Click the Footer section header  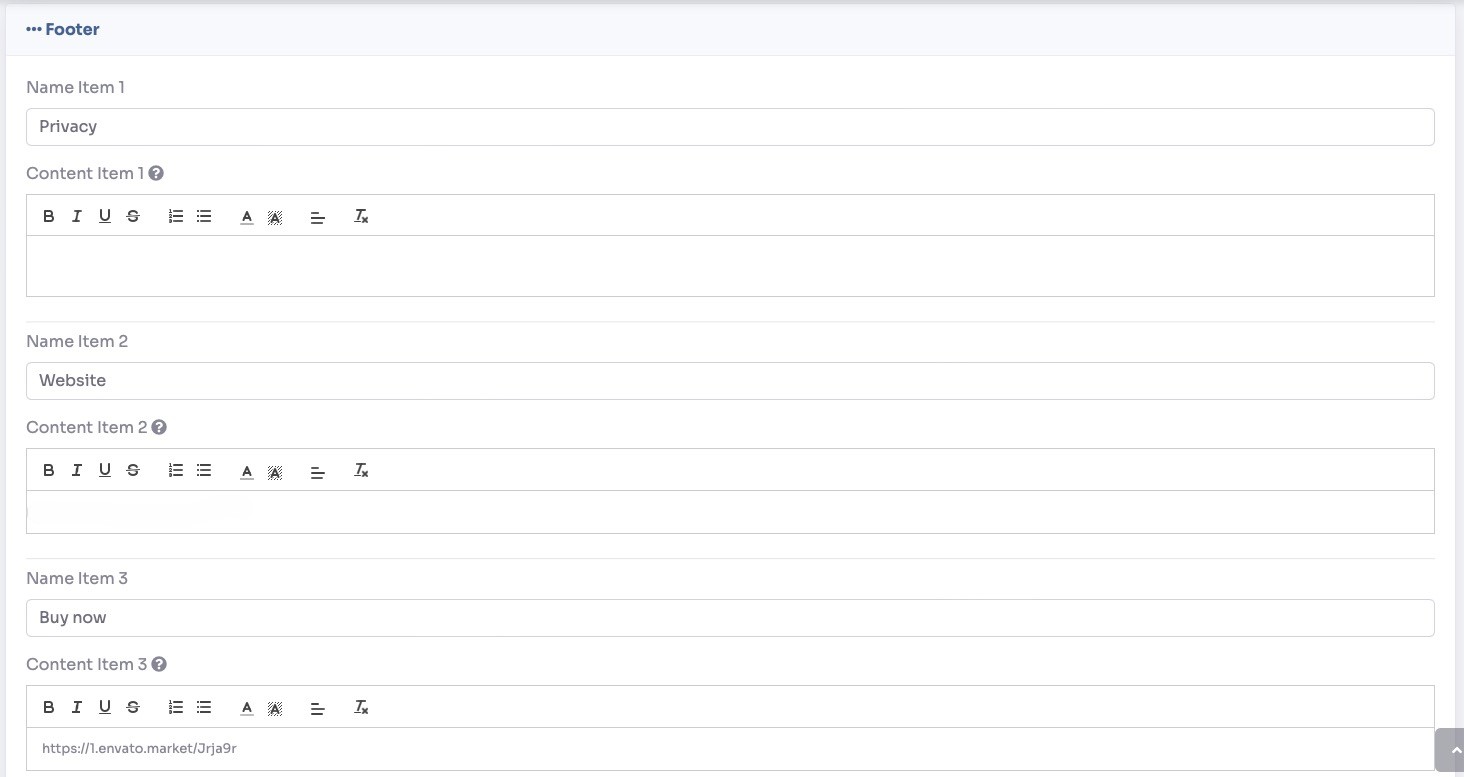click(64, 30)
